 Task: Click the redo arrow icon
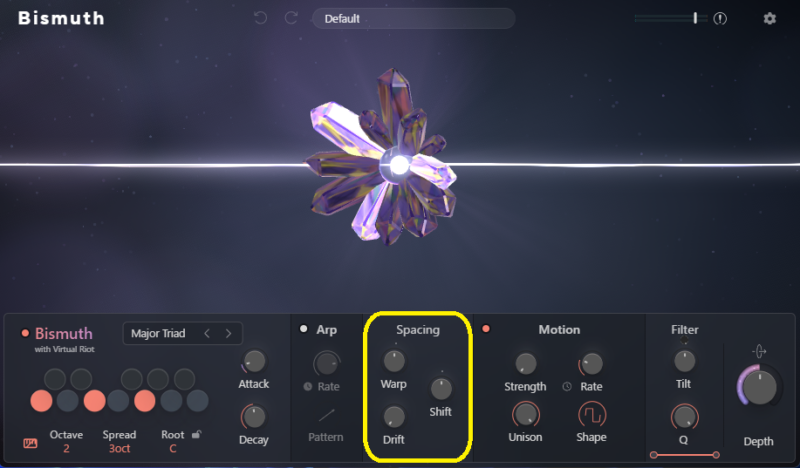(x=291, y=18)
